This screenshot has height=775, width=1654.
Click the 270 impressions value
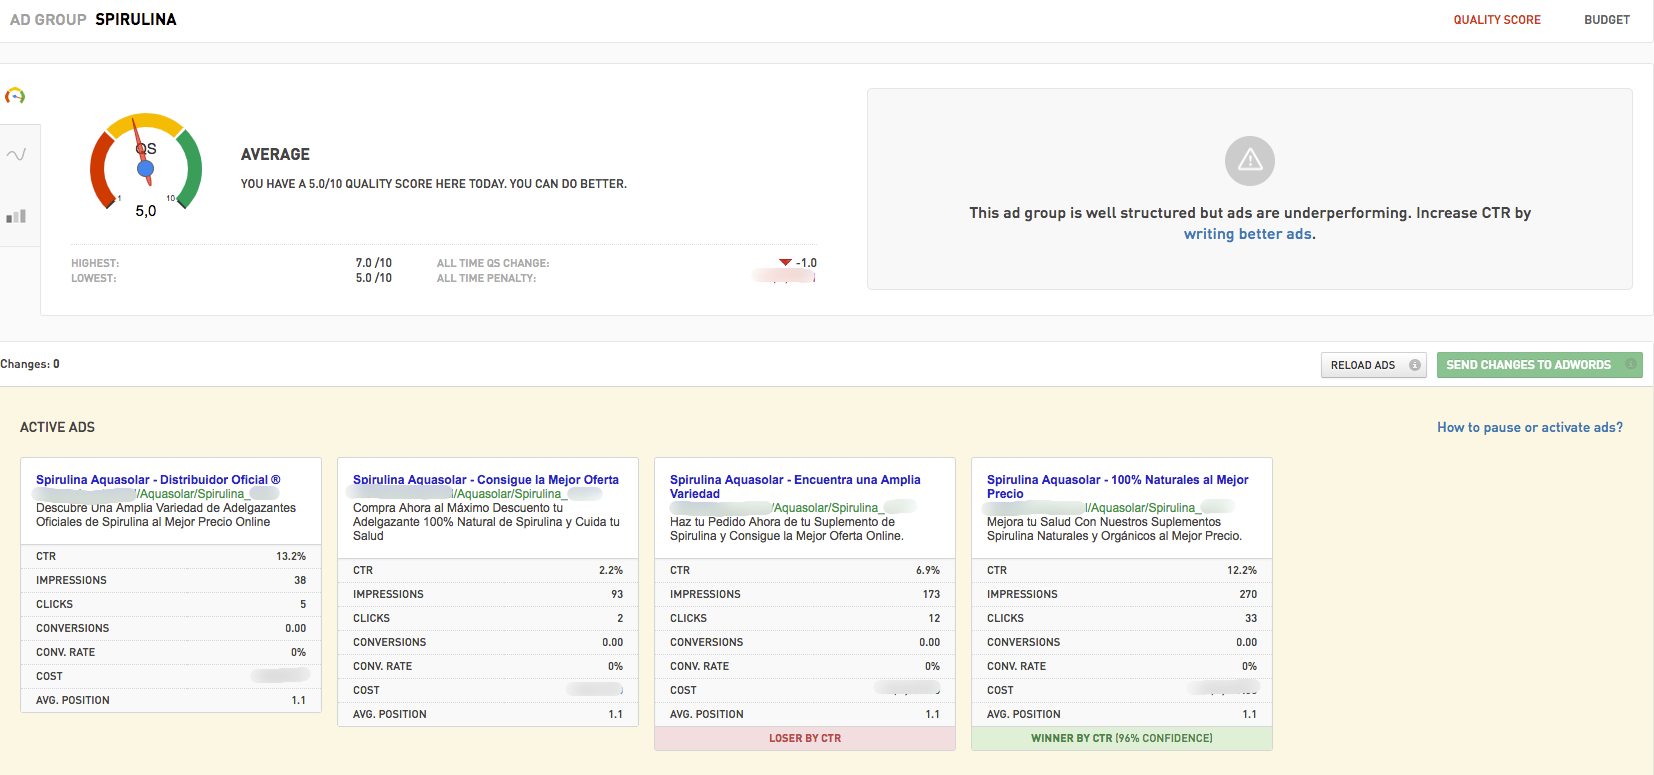(x=1248, y=594)
